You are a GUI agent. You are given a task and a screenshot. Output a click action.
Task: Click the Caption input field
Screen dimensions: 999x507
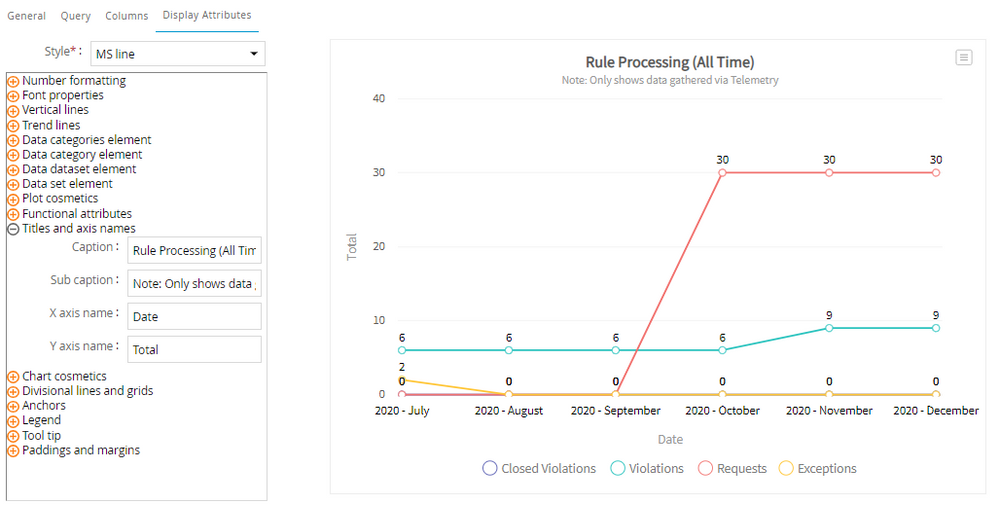195,250
